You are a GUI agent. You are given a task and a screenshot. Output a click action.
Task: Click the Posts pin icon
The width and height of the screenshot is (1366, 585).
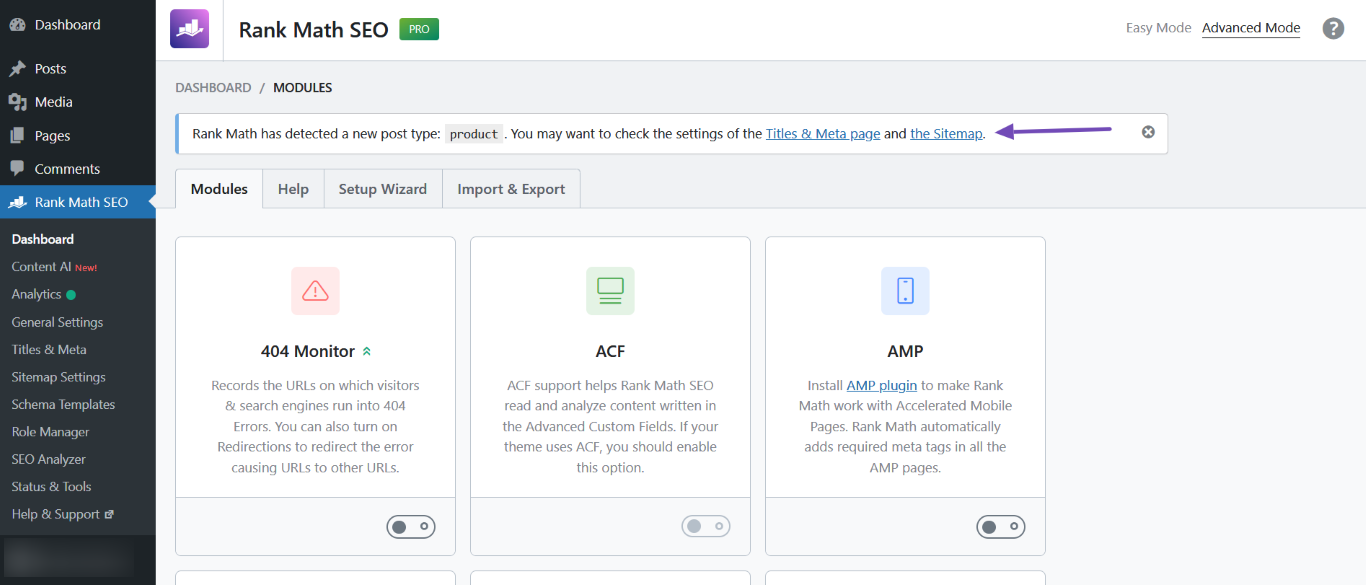pos(17,69)
